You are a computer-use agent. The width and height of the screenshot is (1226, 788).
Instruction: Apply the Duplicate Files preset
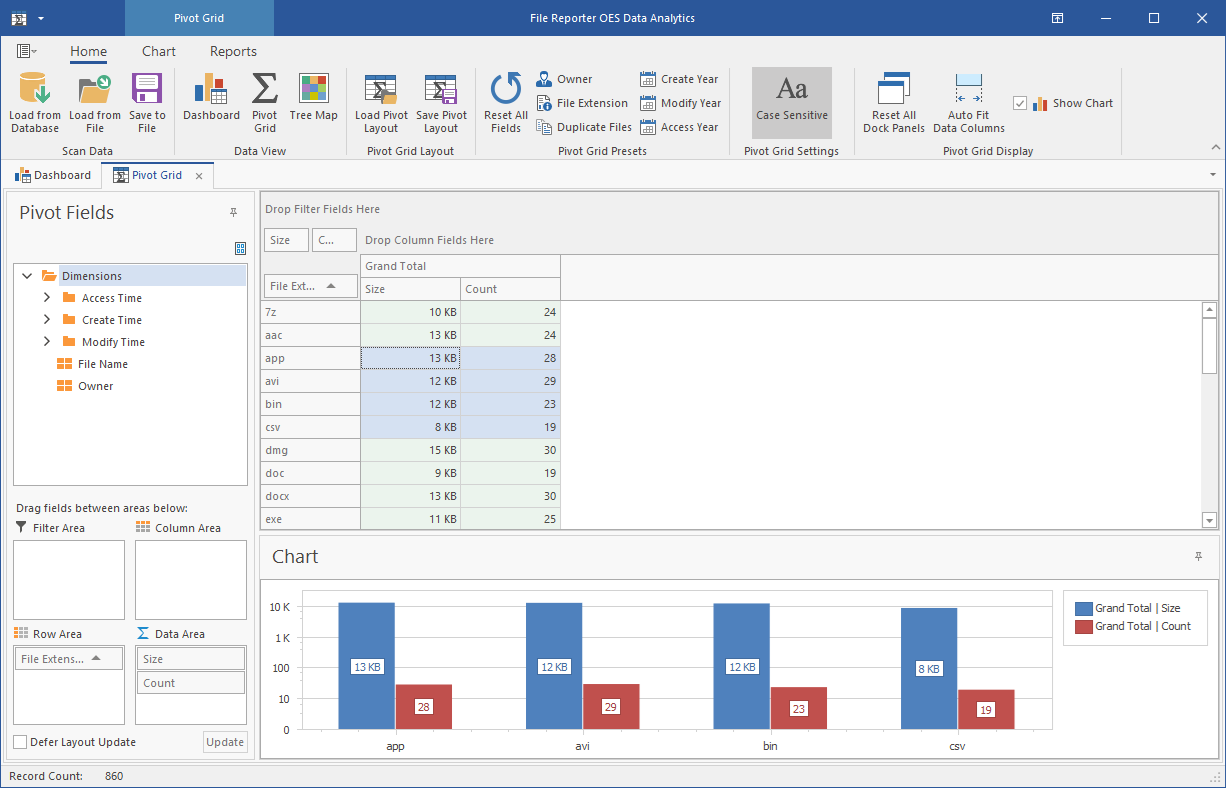(584, 127)
